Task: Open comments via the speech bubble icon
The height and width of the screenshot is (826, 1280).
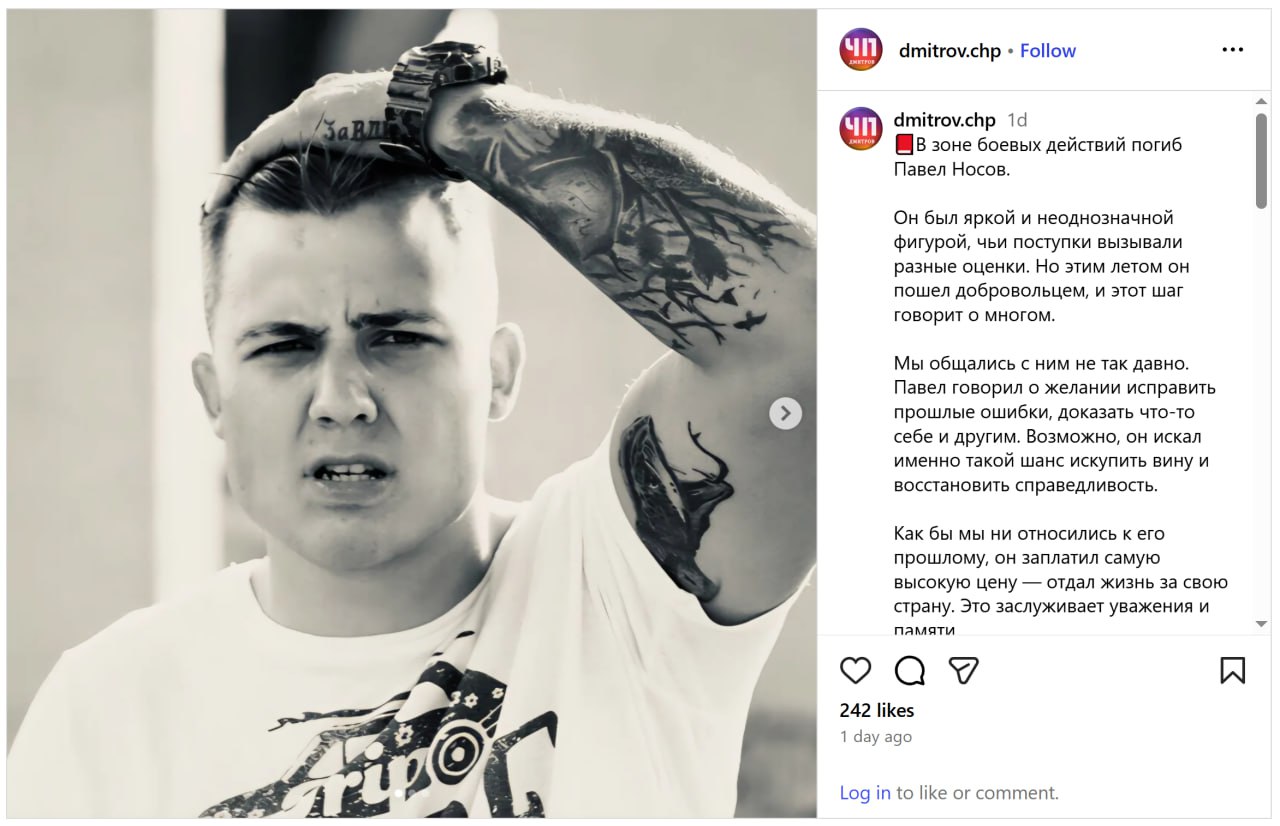Action: coord(909,670)
